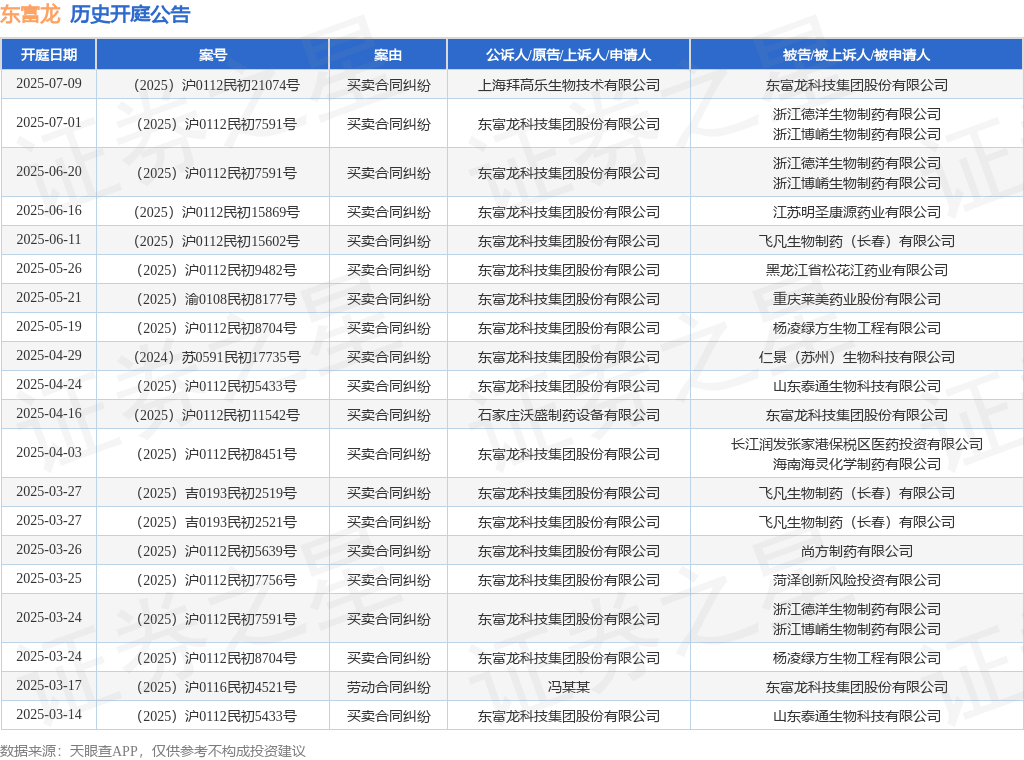Select case number (2025)沪0112民初15602号
Image resolution: width=1024 pixels, height=760 pixels.
(217, 241)
